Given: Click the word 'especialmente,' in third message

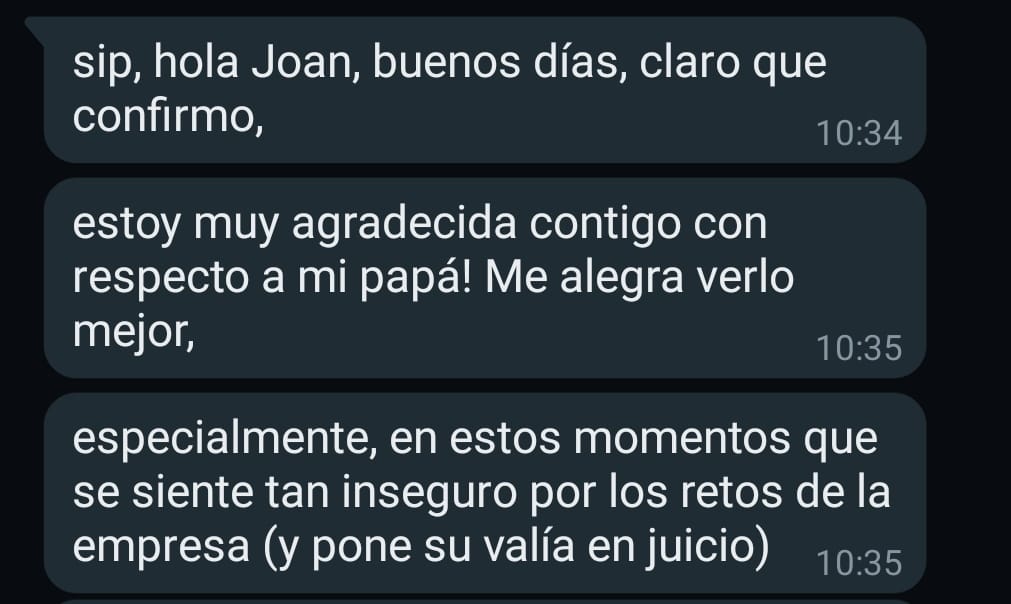Looking at the screenshot, I should click(x=224, y=440).
